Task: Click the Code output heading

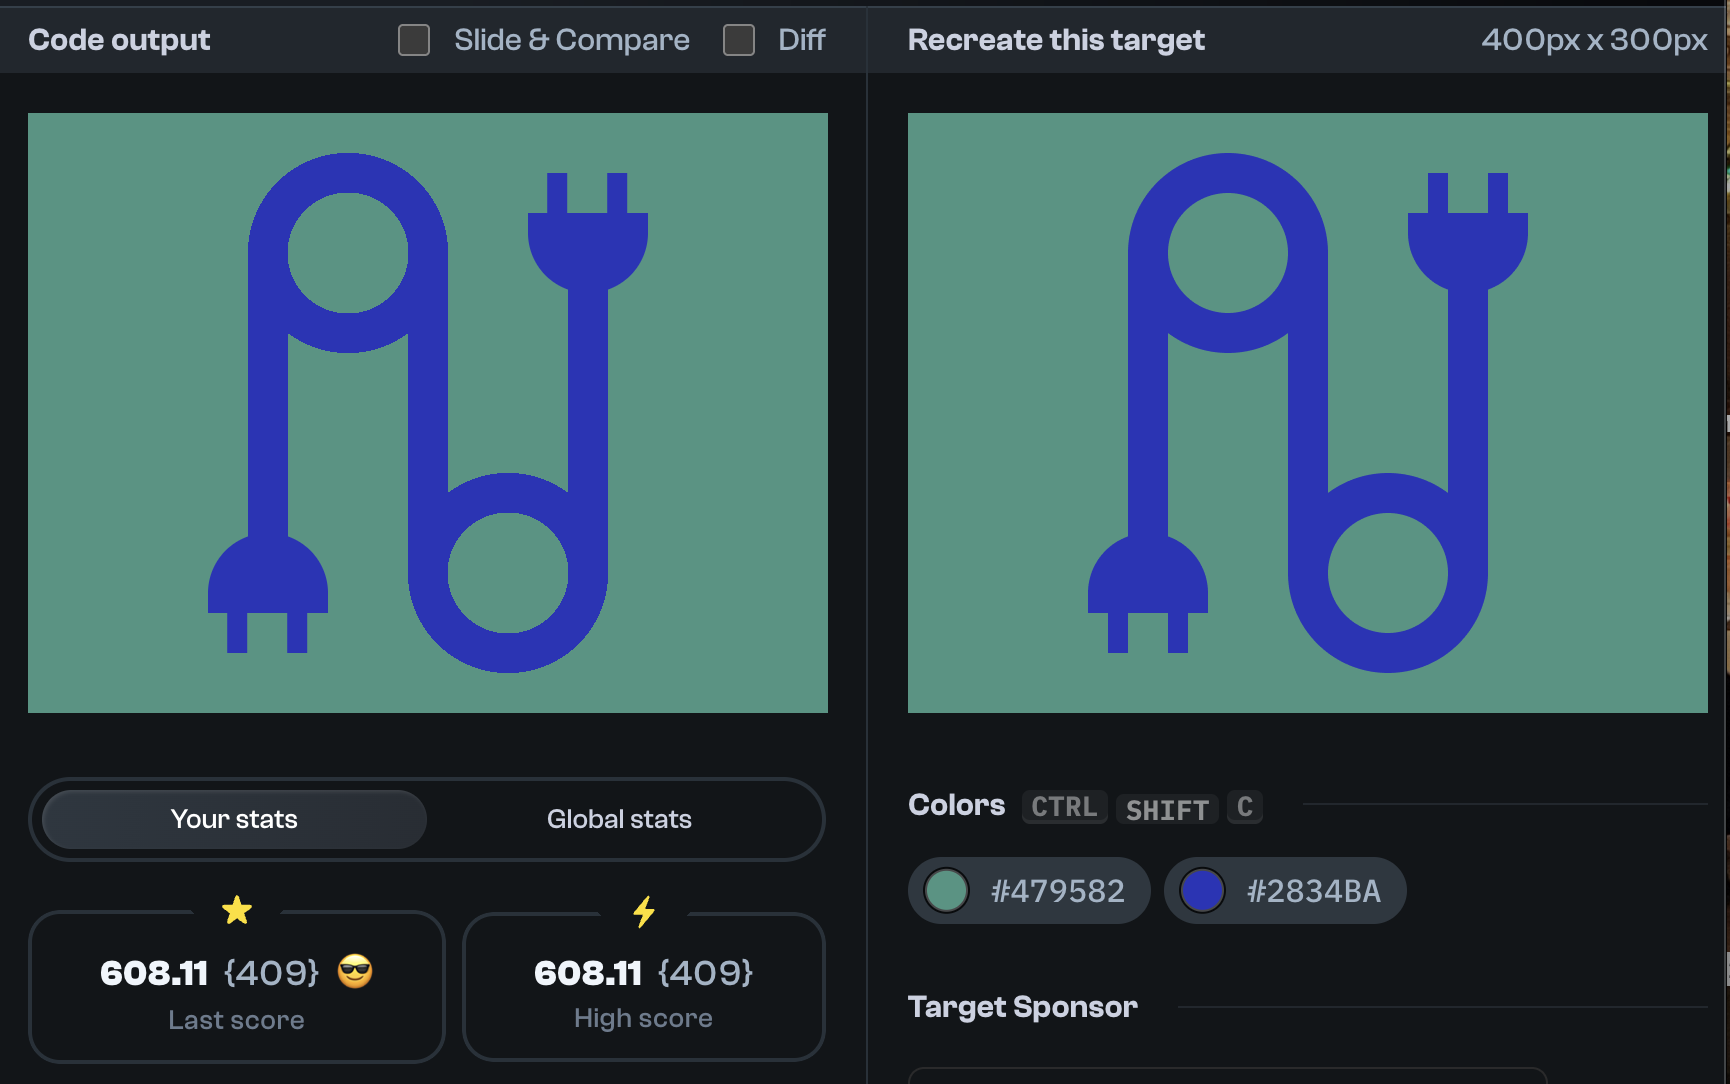Action: pyautogui.click(x=119, y=40)
